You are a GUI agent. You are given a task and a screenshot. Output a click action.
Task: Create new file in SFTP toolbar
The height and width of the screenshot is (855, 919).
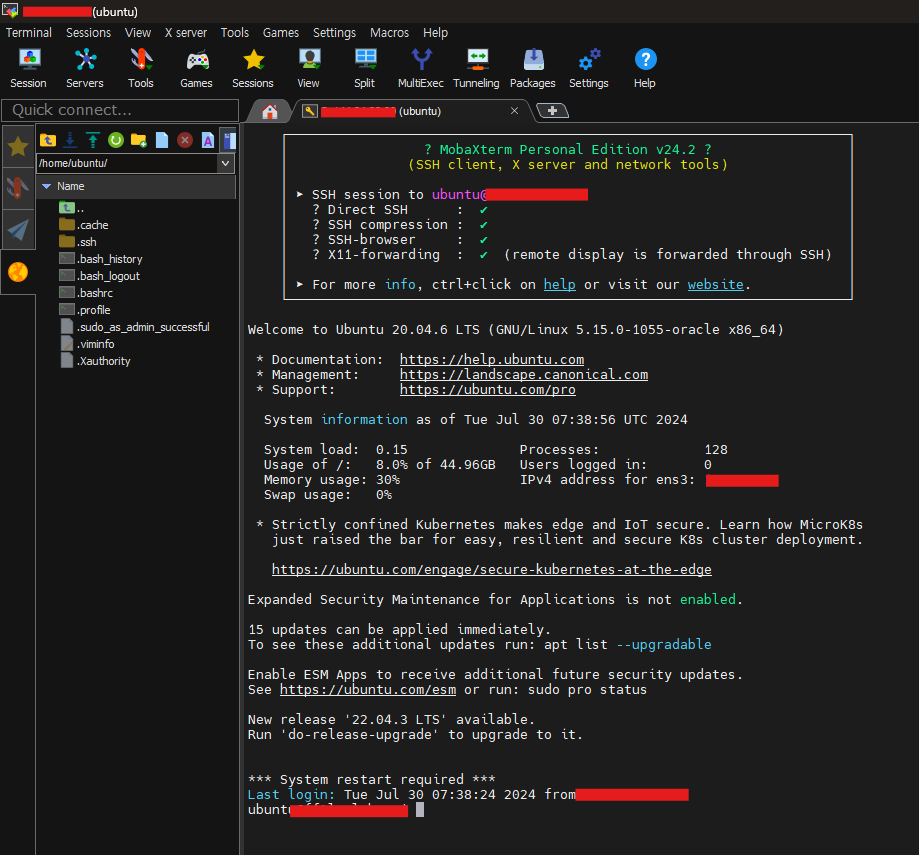[162, 140]
